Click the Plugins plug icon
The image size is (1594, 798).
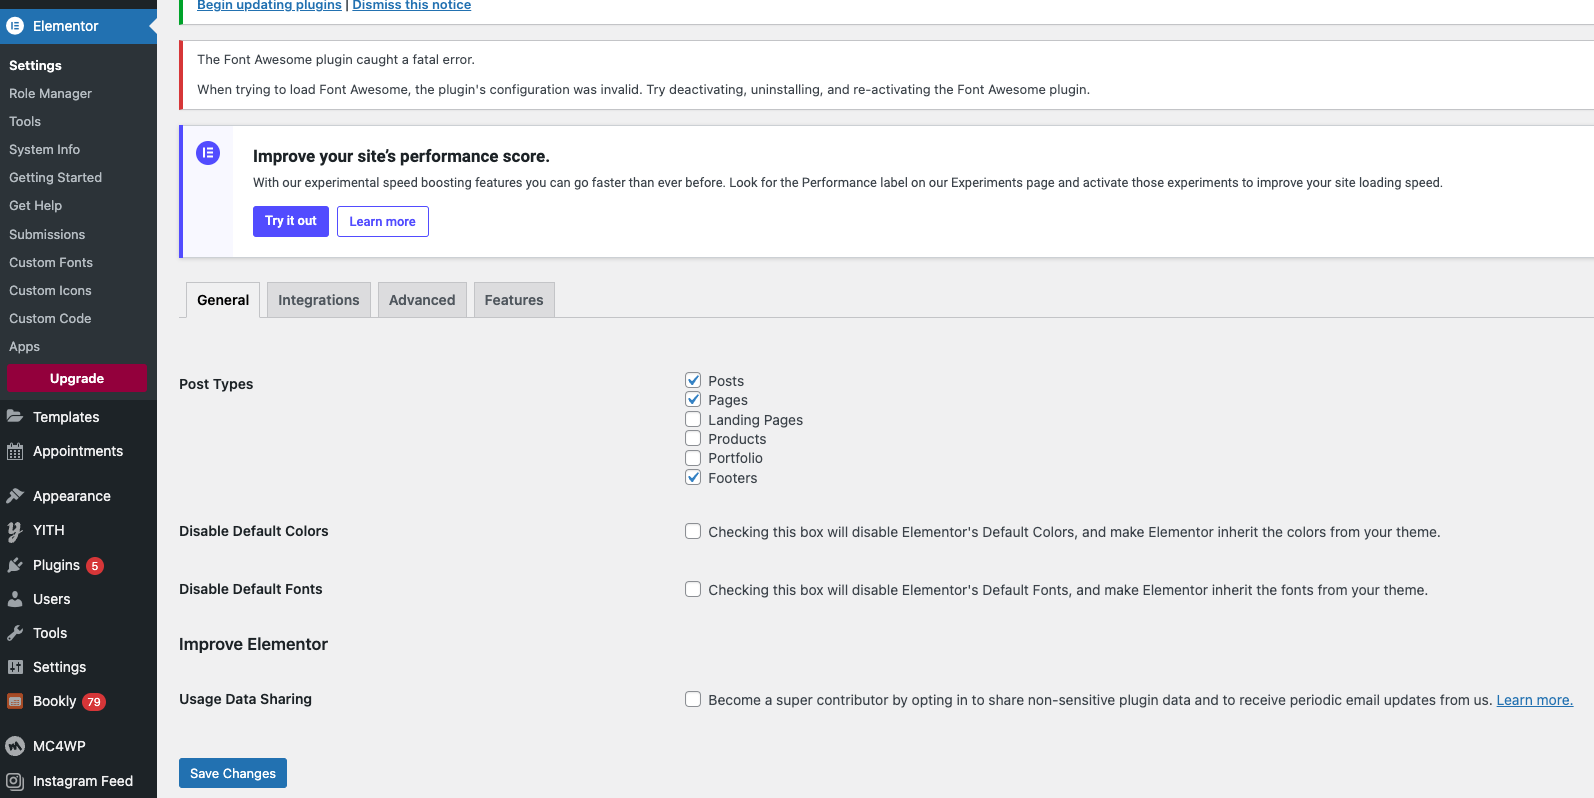tap(15, 565)
